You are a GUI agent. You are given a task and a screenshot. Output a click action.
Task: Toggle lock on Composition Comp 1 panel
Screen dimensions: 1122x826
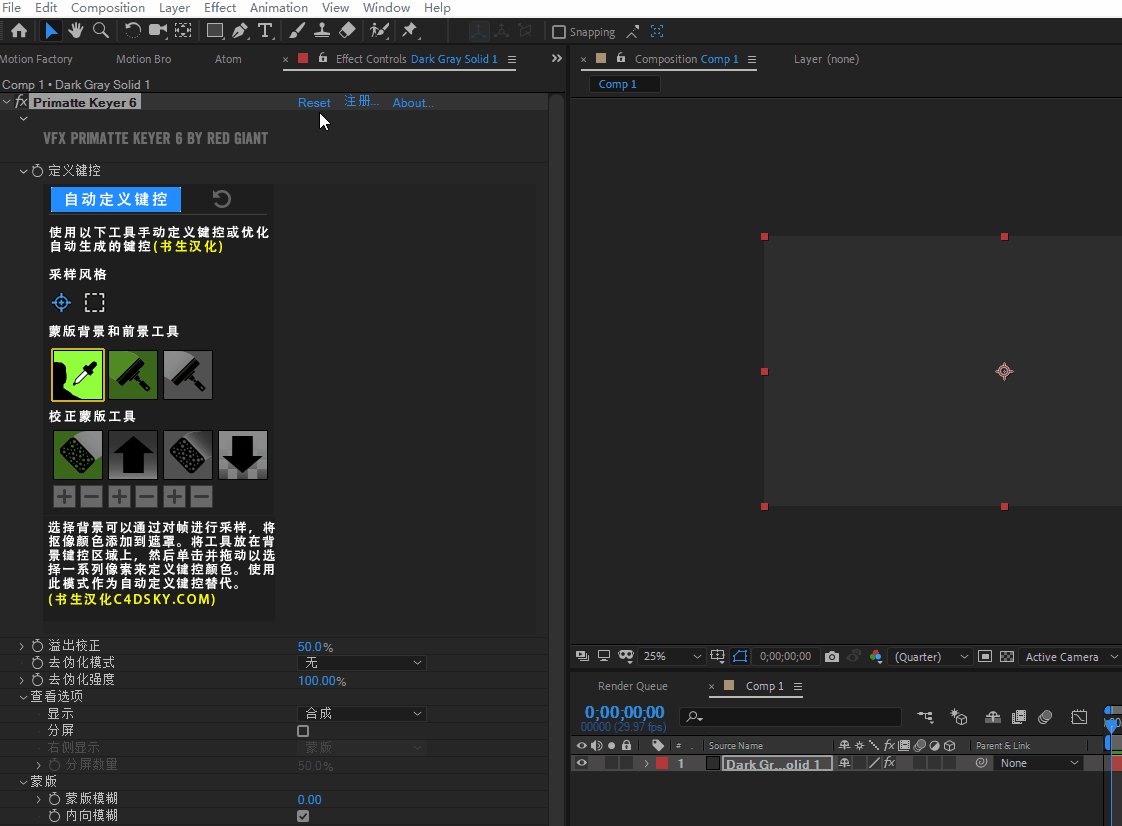(620, 58)
